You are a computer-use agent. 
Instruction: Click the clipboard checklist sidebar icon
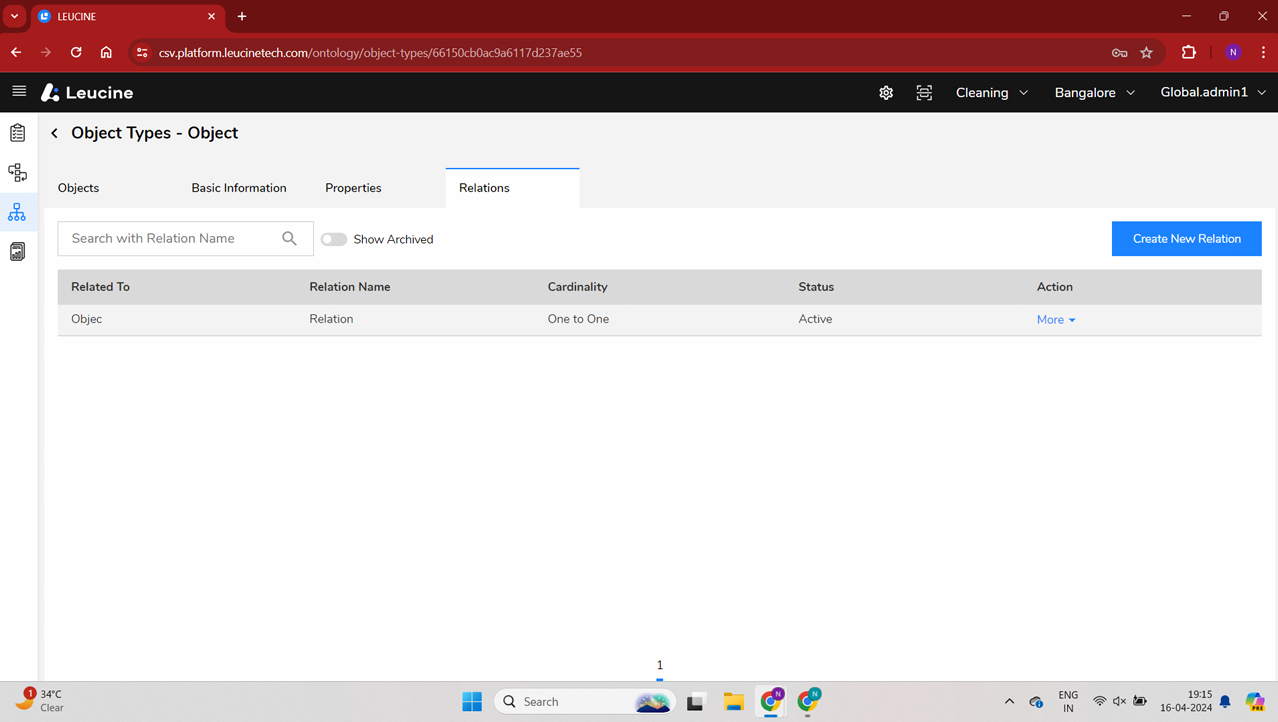pyautogui.click(x=17, y=133)
